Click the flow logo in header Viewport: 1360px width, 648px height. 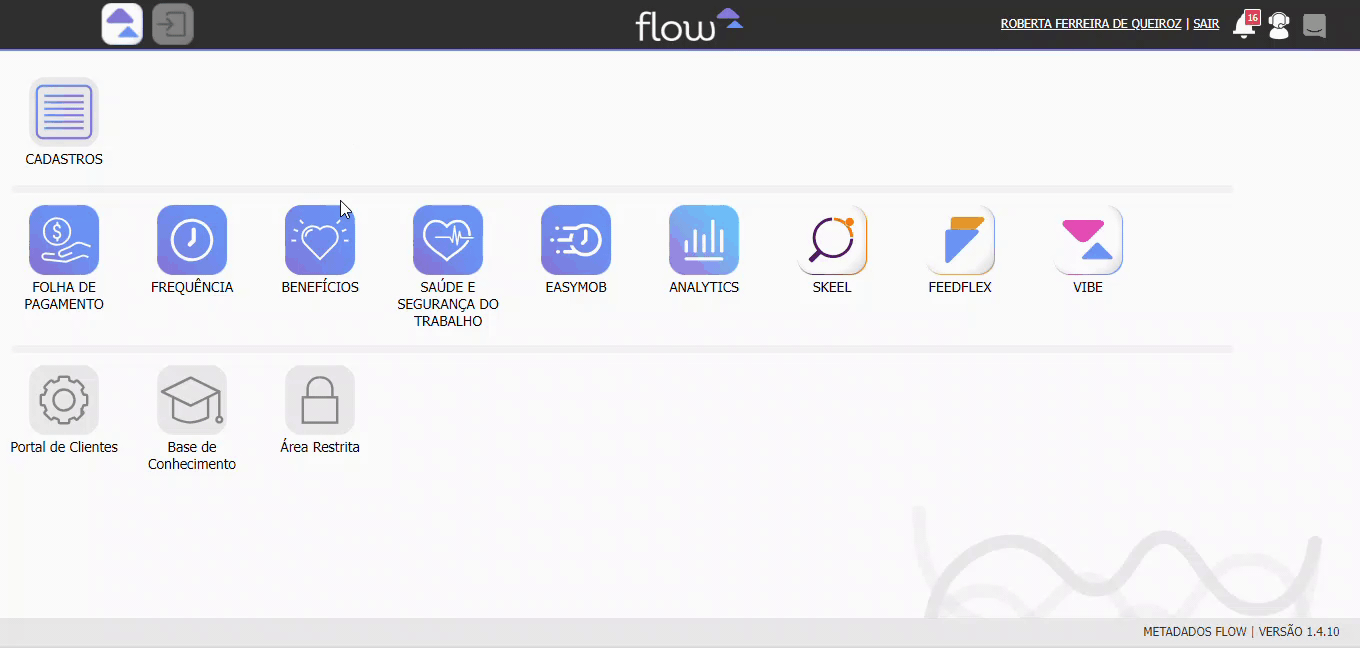pyautogui.click(x=689, y=24)
